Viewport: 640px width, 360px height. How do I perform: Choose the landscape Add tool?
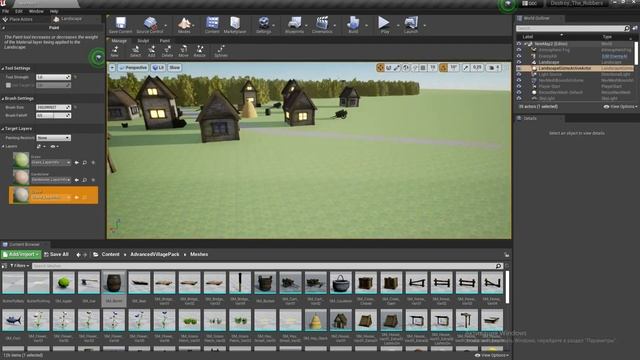(151, 51)
